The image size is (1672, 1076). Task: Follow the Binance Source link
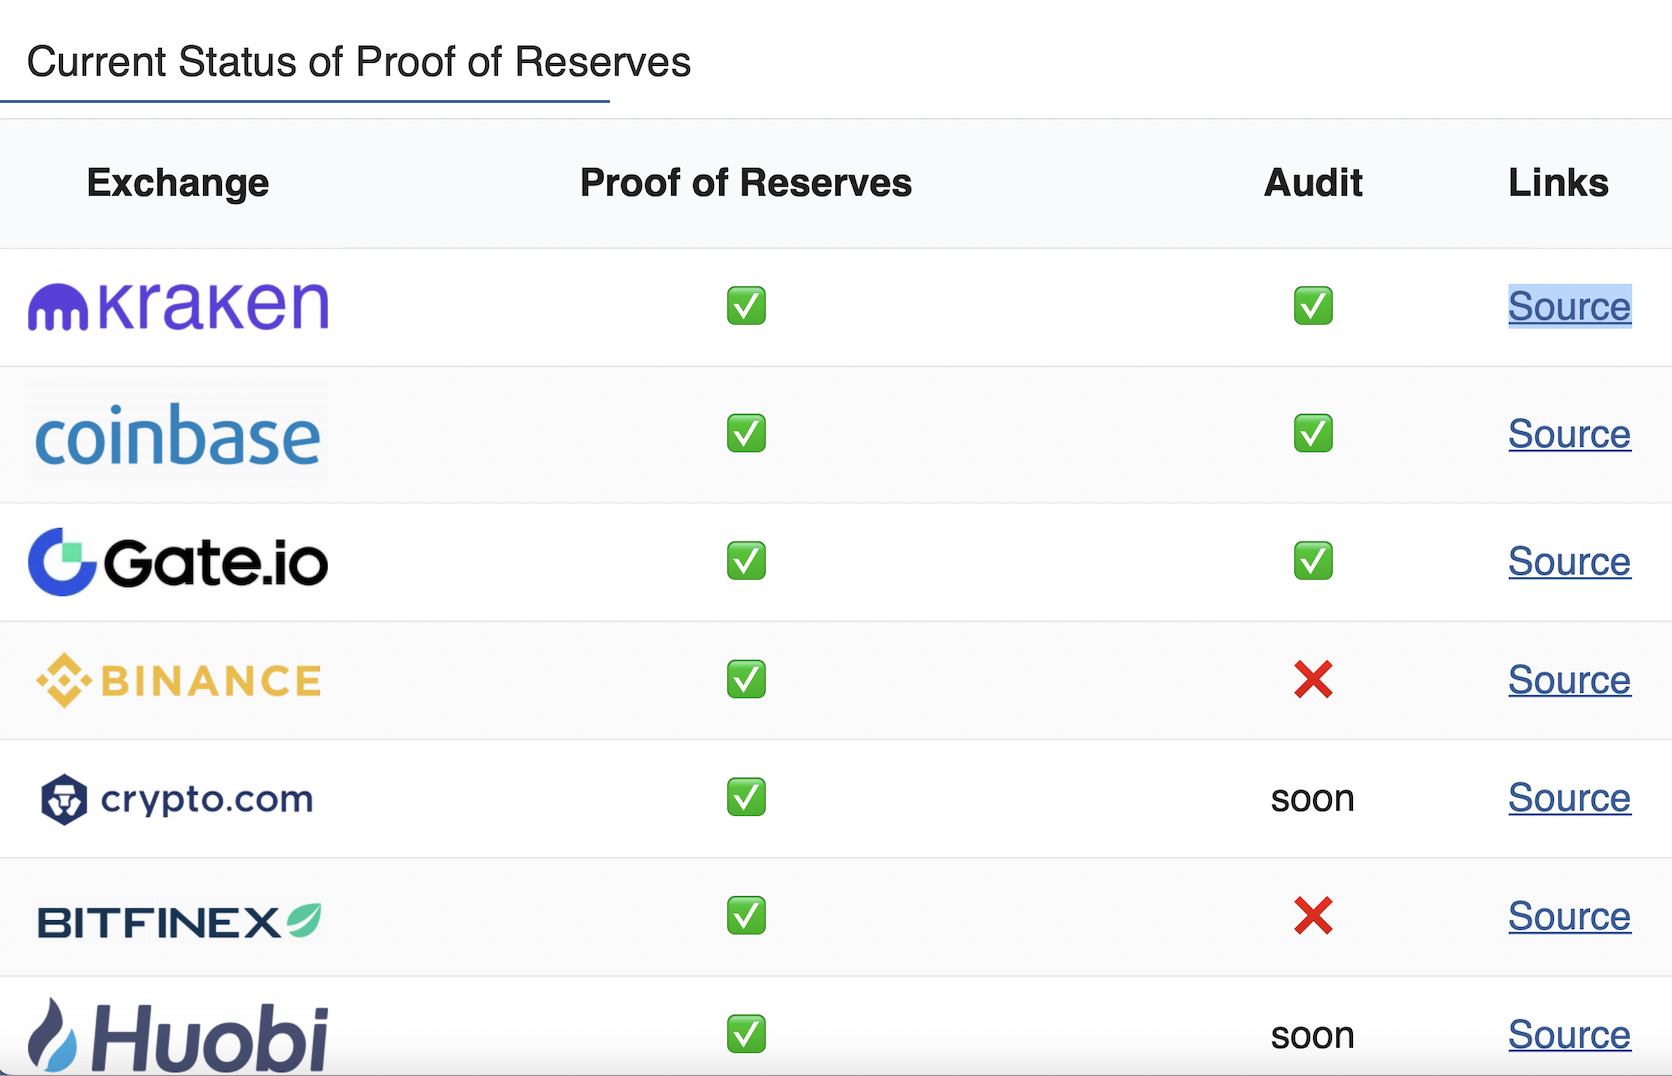point(1569,680)
